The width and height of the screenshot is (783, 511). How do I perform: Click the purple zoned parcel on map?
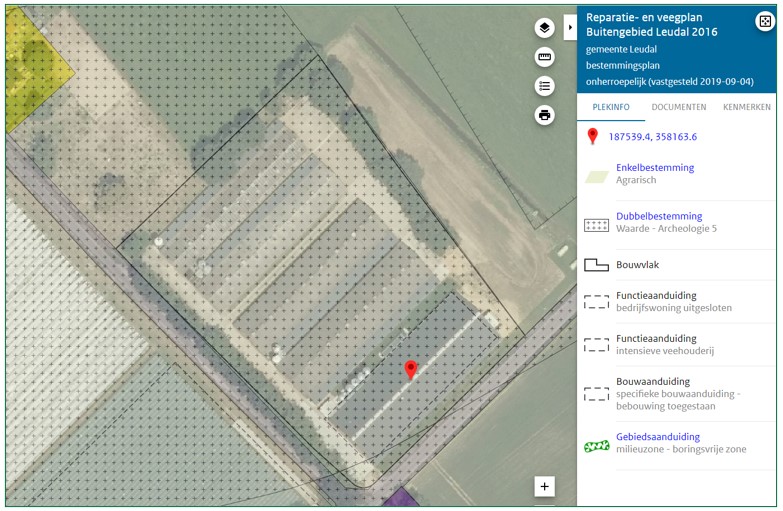point(399,498)
